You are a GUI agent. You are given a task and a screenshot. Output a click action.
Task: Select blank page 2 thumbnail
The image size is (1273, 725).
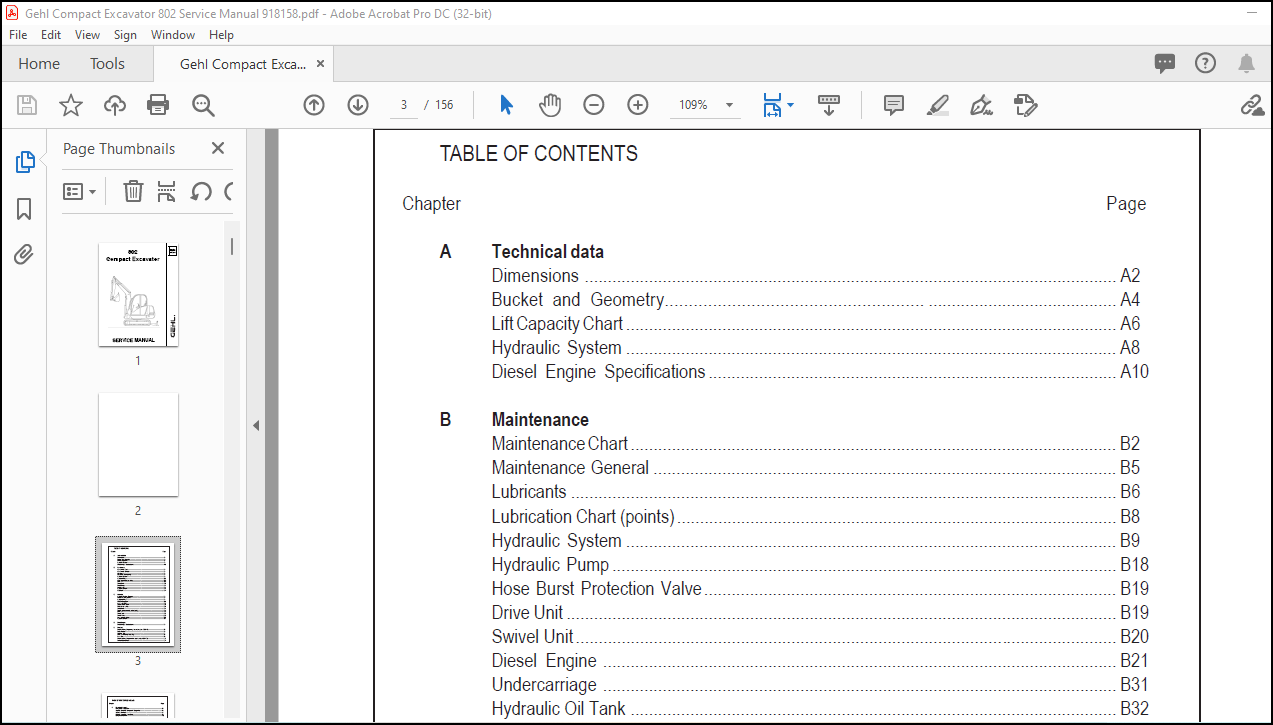pyautogui.click(x=138, y=445)
